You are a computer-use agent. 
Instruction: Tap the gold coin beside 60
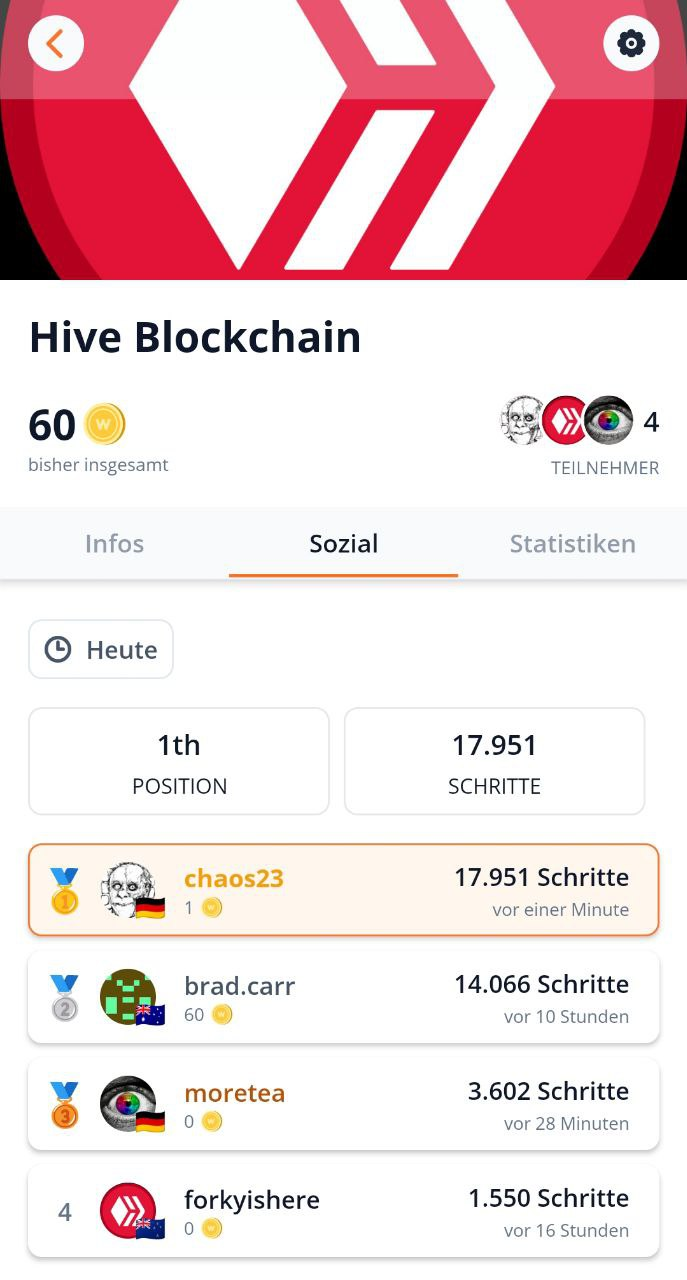click(x=105, y=424)
